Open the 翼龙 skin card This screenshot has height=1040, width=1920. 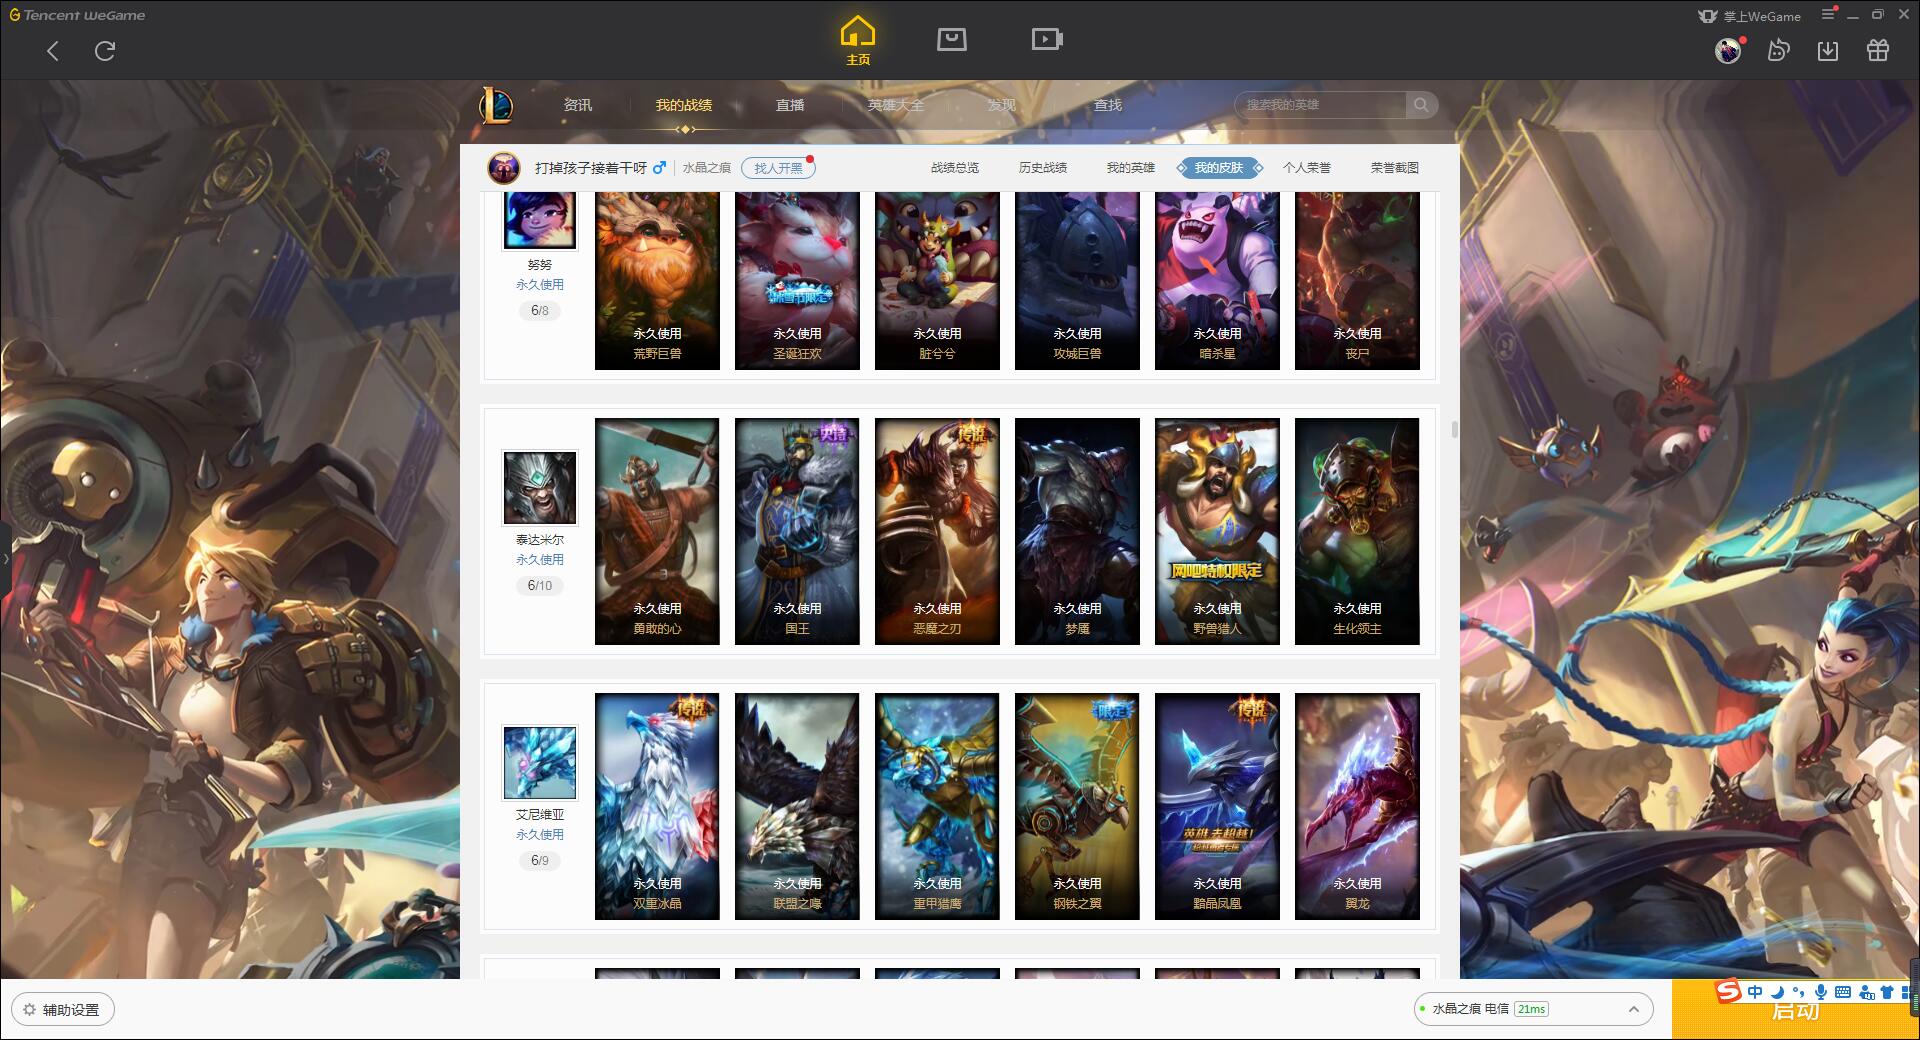[x=1357, y=806]
